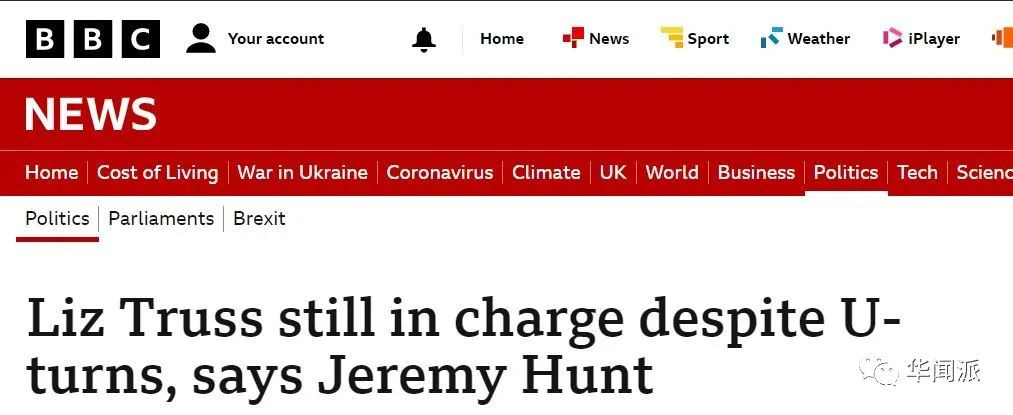The image size is (1013, 415).
Task: Open the Your account profile icon
Action: click(x=201, y=39)
